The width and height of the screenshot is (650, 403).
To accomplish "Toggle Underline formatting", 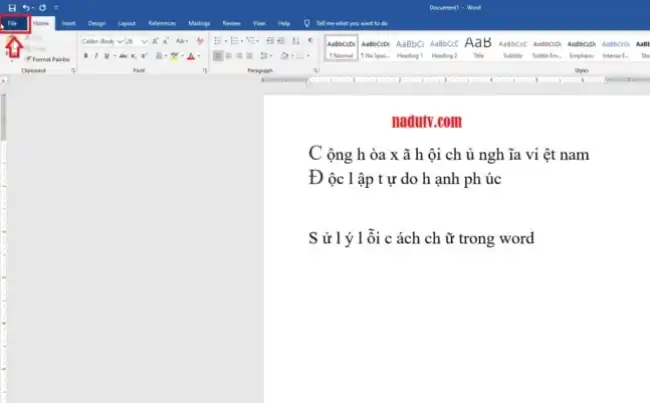I will click(107, 56).
